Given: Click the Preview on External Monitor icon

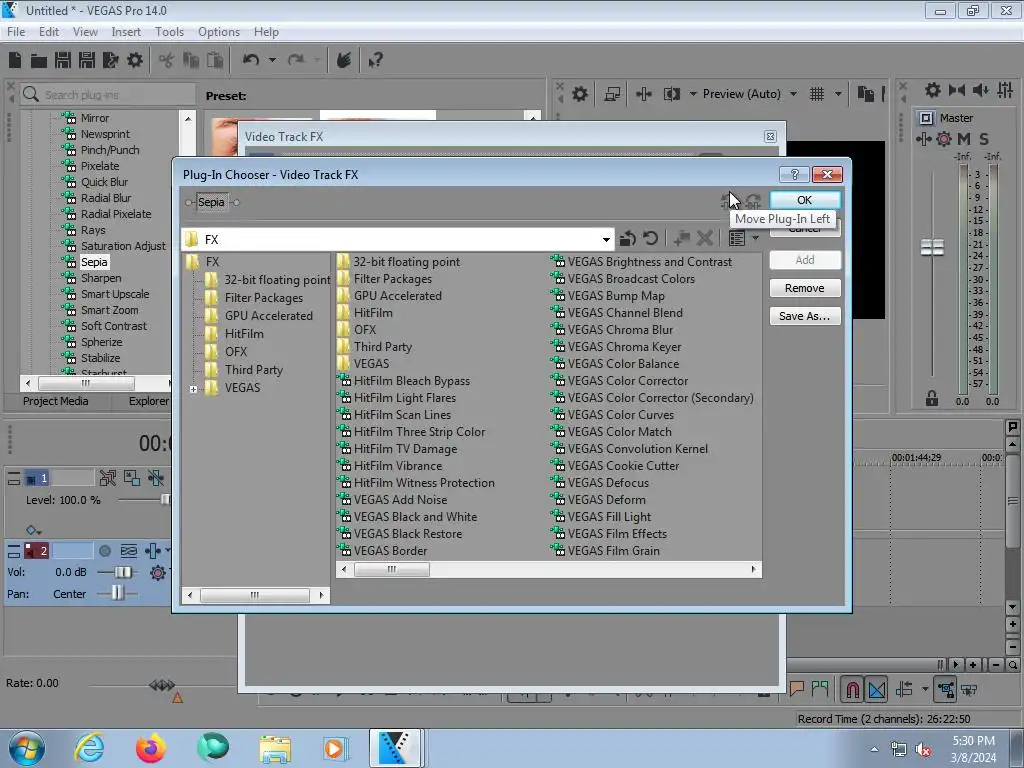Looking at the screenshot, I should pyautogui.click(x=612, y=94).
